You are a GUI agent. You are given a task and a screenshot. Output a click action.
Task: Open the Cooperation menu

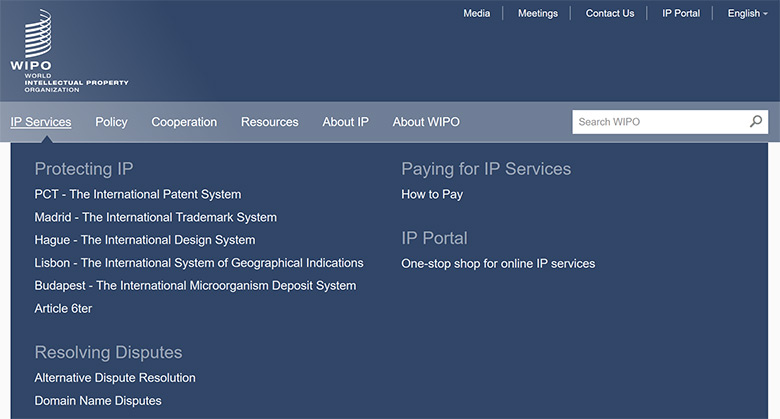[x=184, y=122]
